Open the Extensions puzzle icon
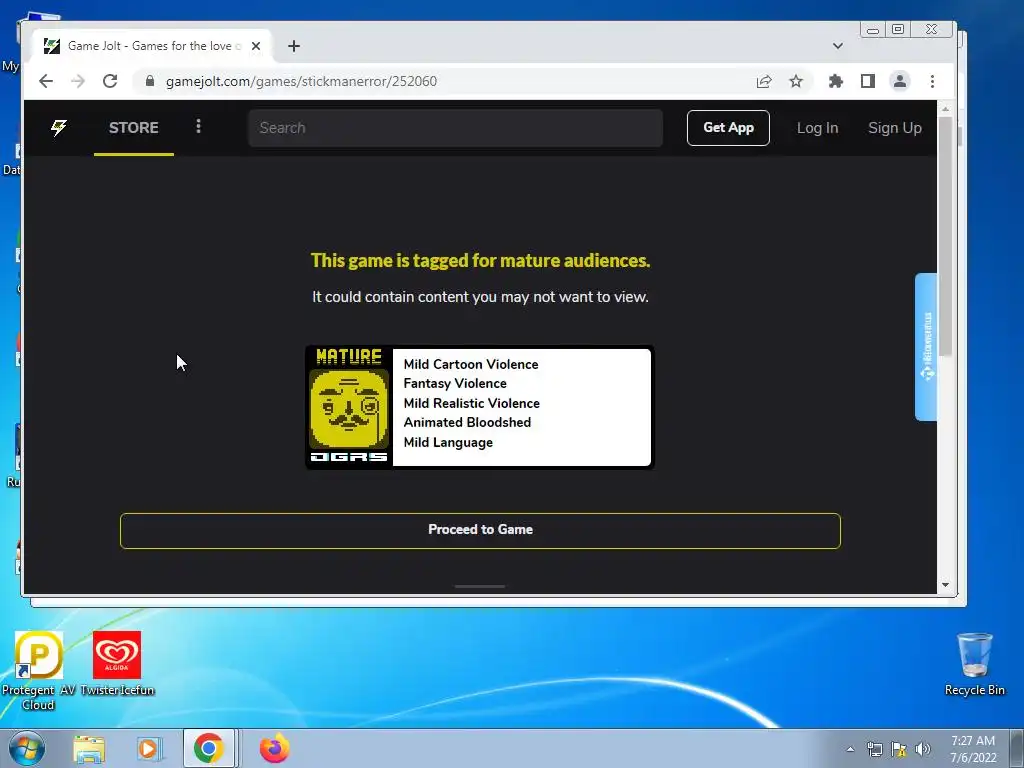The width and height of the screenshot is (1024, 768). point(835,81)
